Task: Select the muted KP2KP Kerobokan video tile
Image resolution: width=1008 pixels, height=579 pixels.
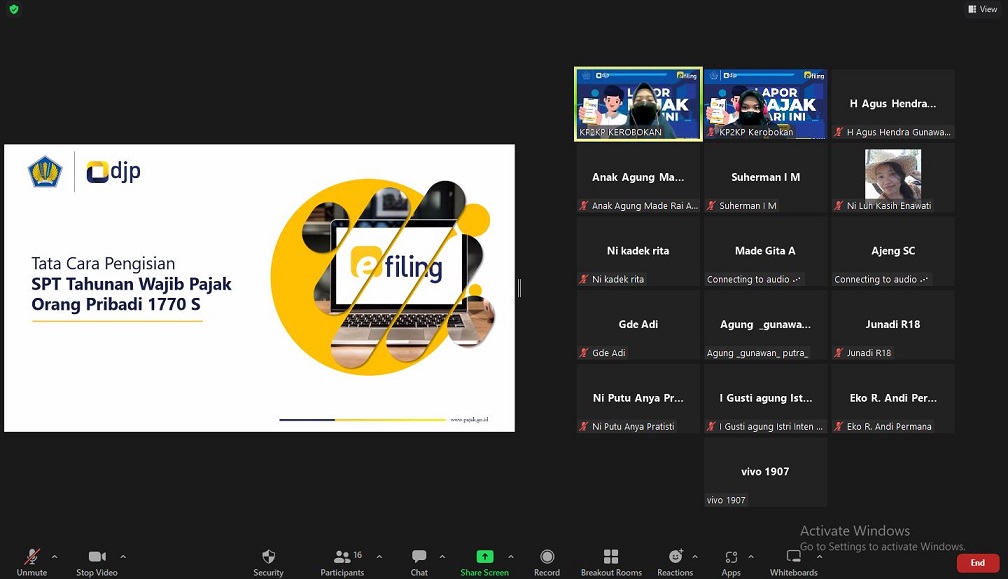Action: point(765,104)
